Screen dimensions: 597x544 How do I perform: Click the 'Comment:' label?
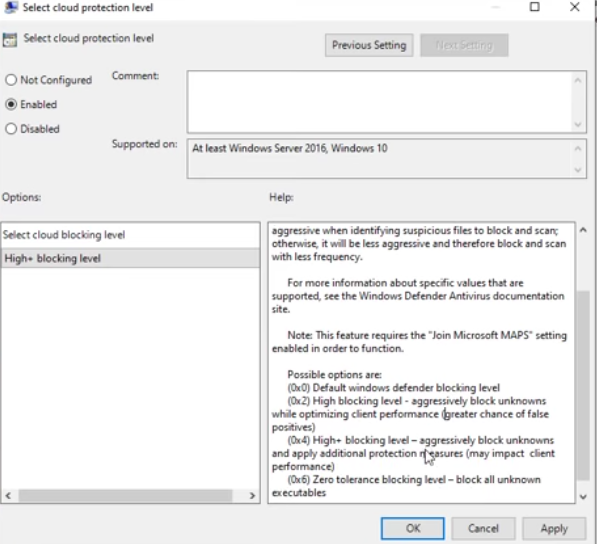[135, 76]
